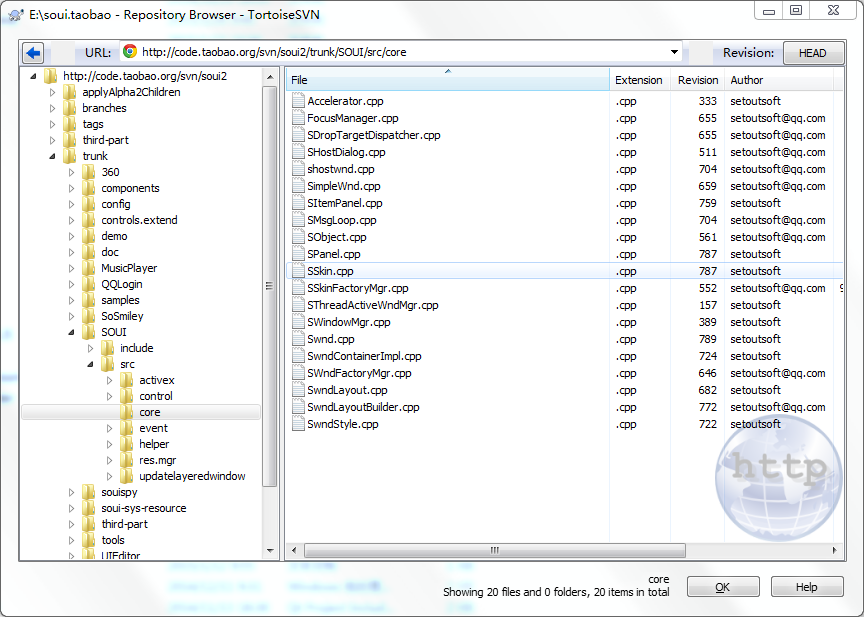Expand the include folder node
Image resolution: width=864 pixels, height=617 pixels.
point(90,348)
